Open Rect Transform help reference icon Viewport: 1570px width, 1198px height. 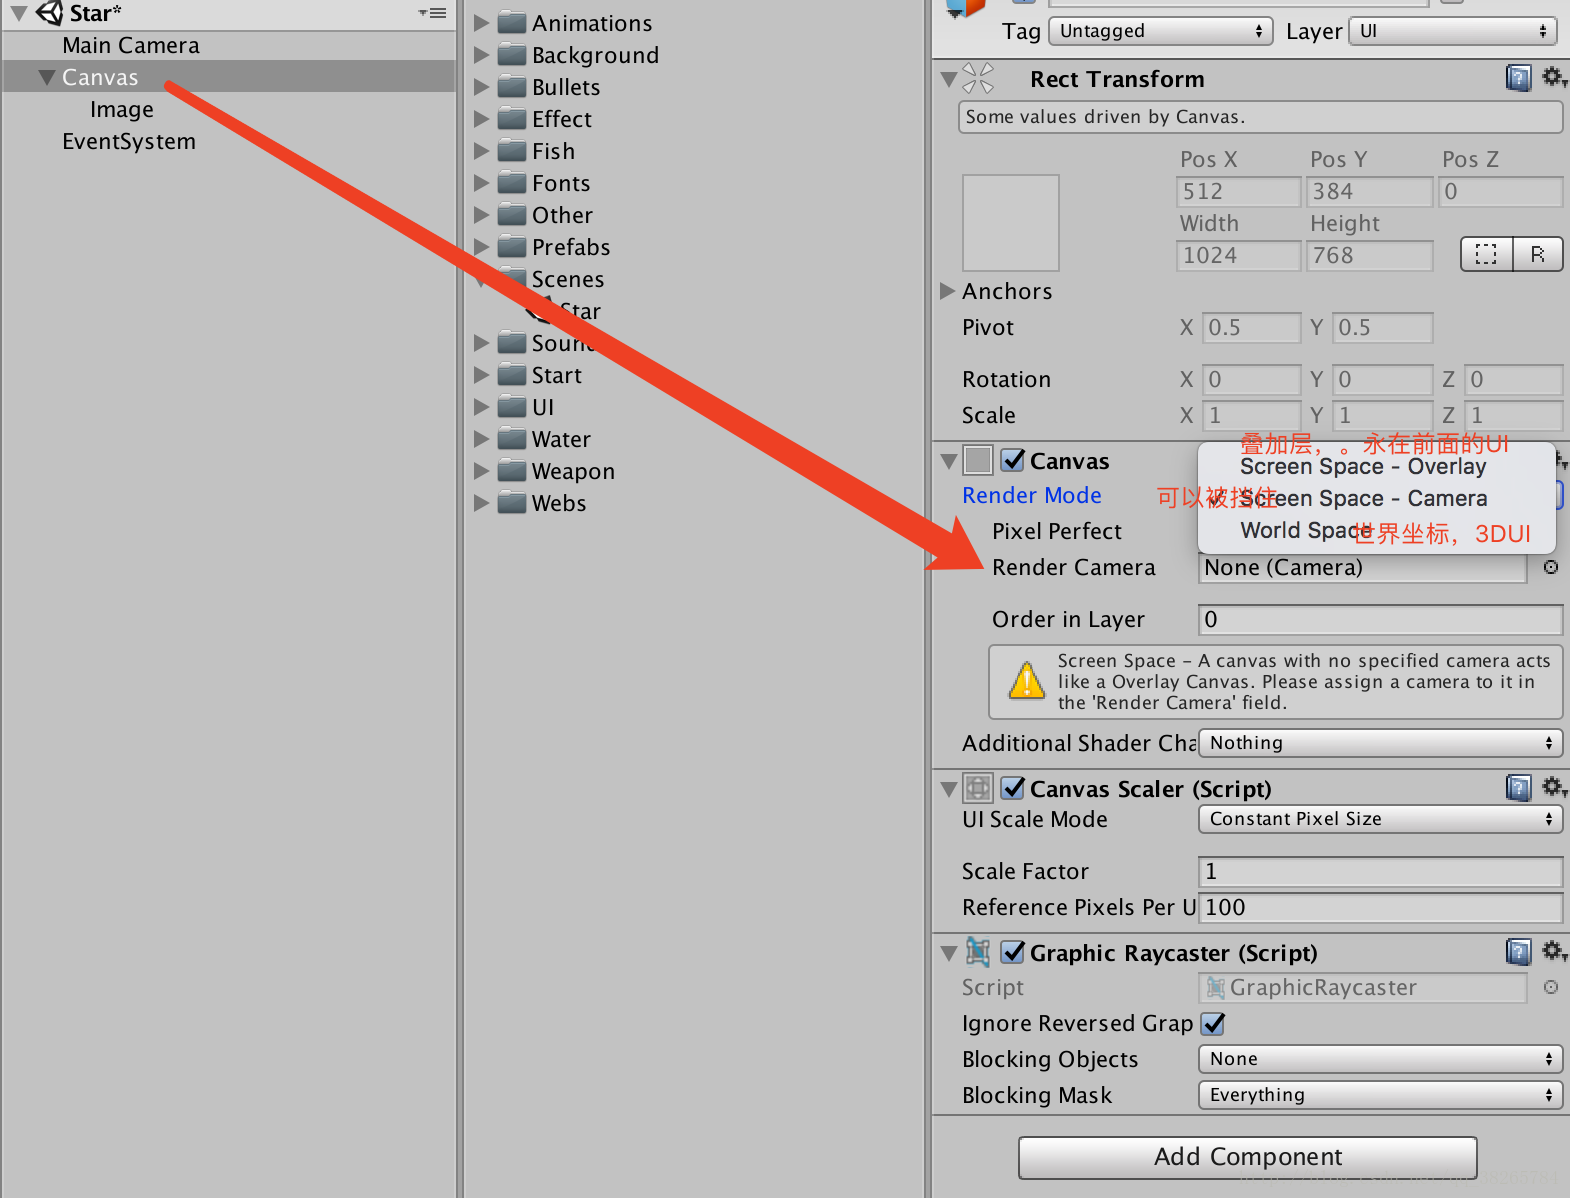point(1518,78)
